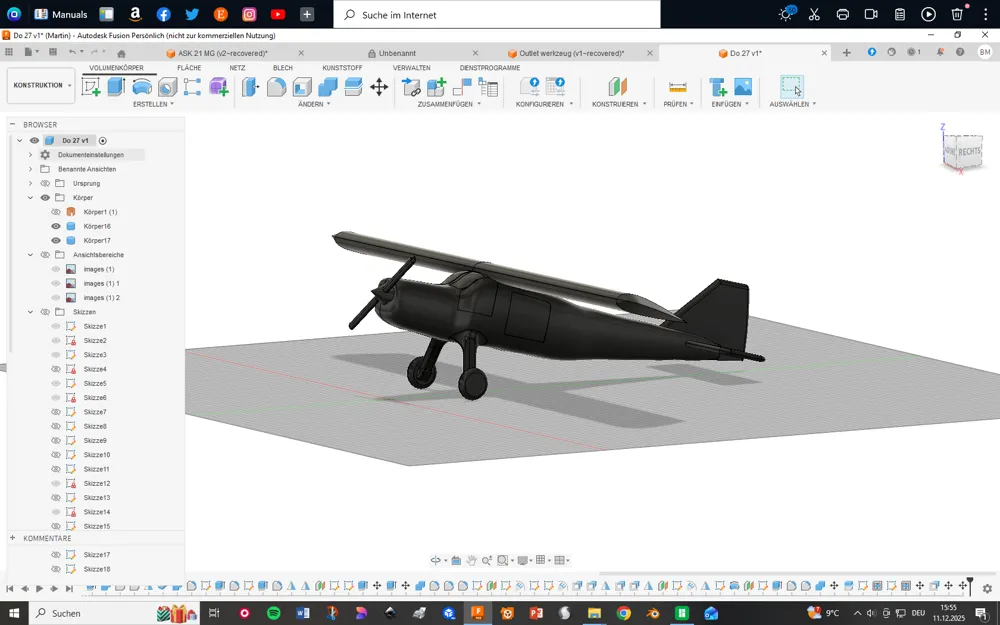Collapse the Ansichtsbereiche folder

pyautogui.click(x=30, y=255)
